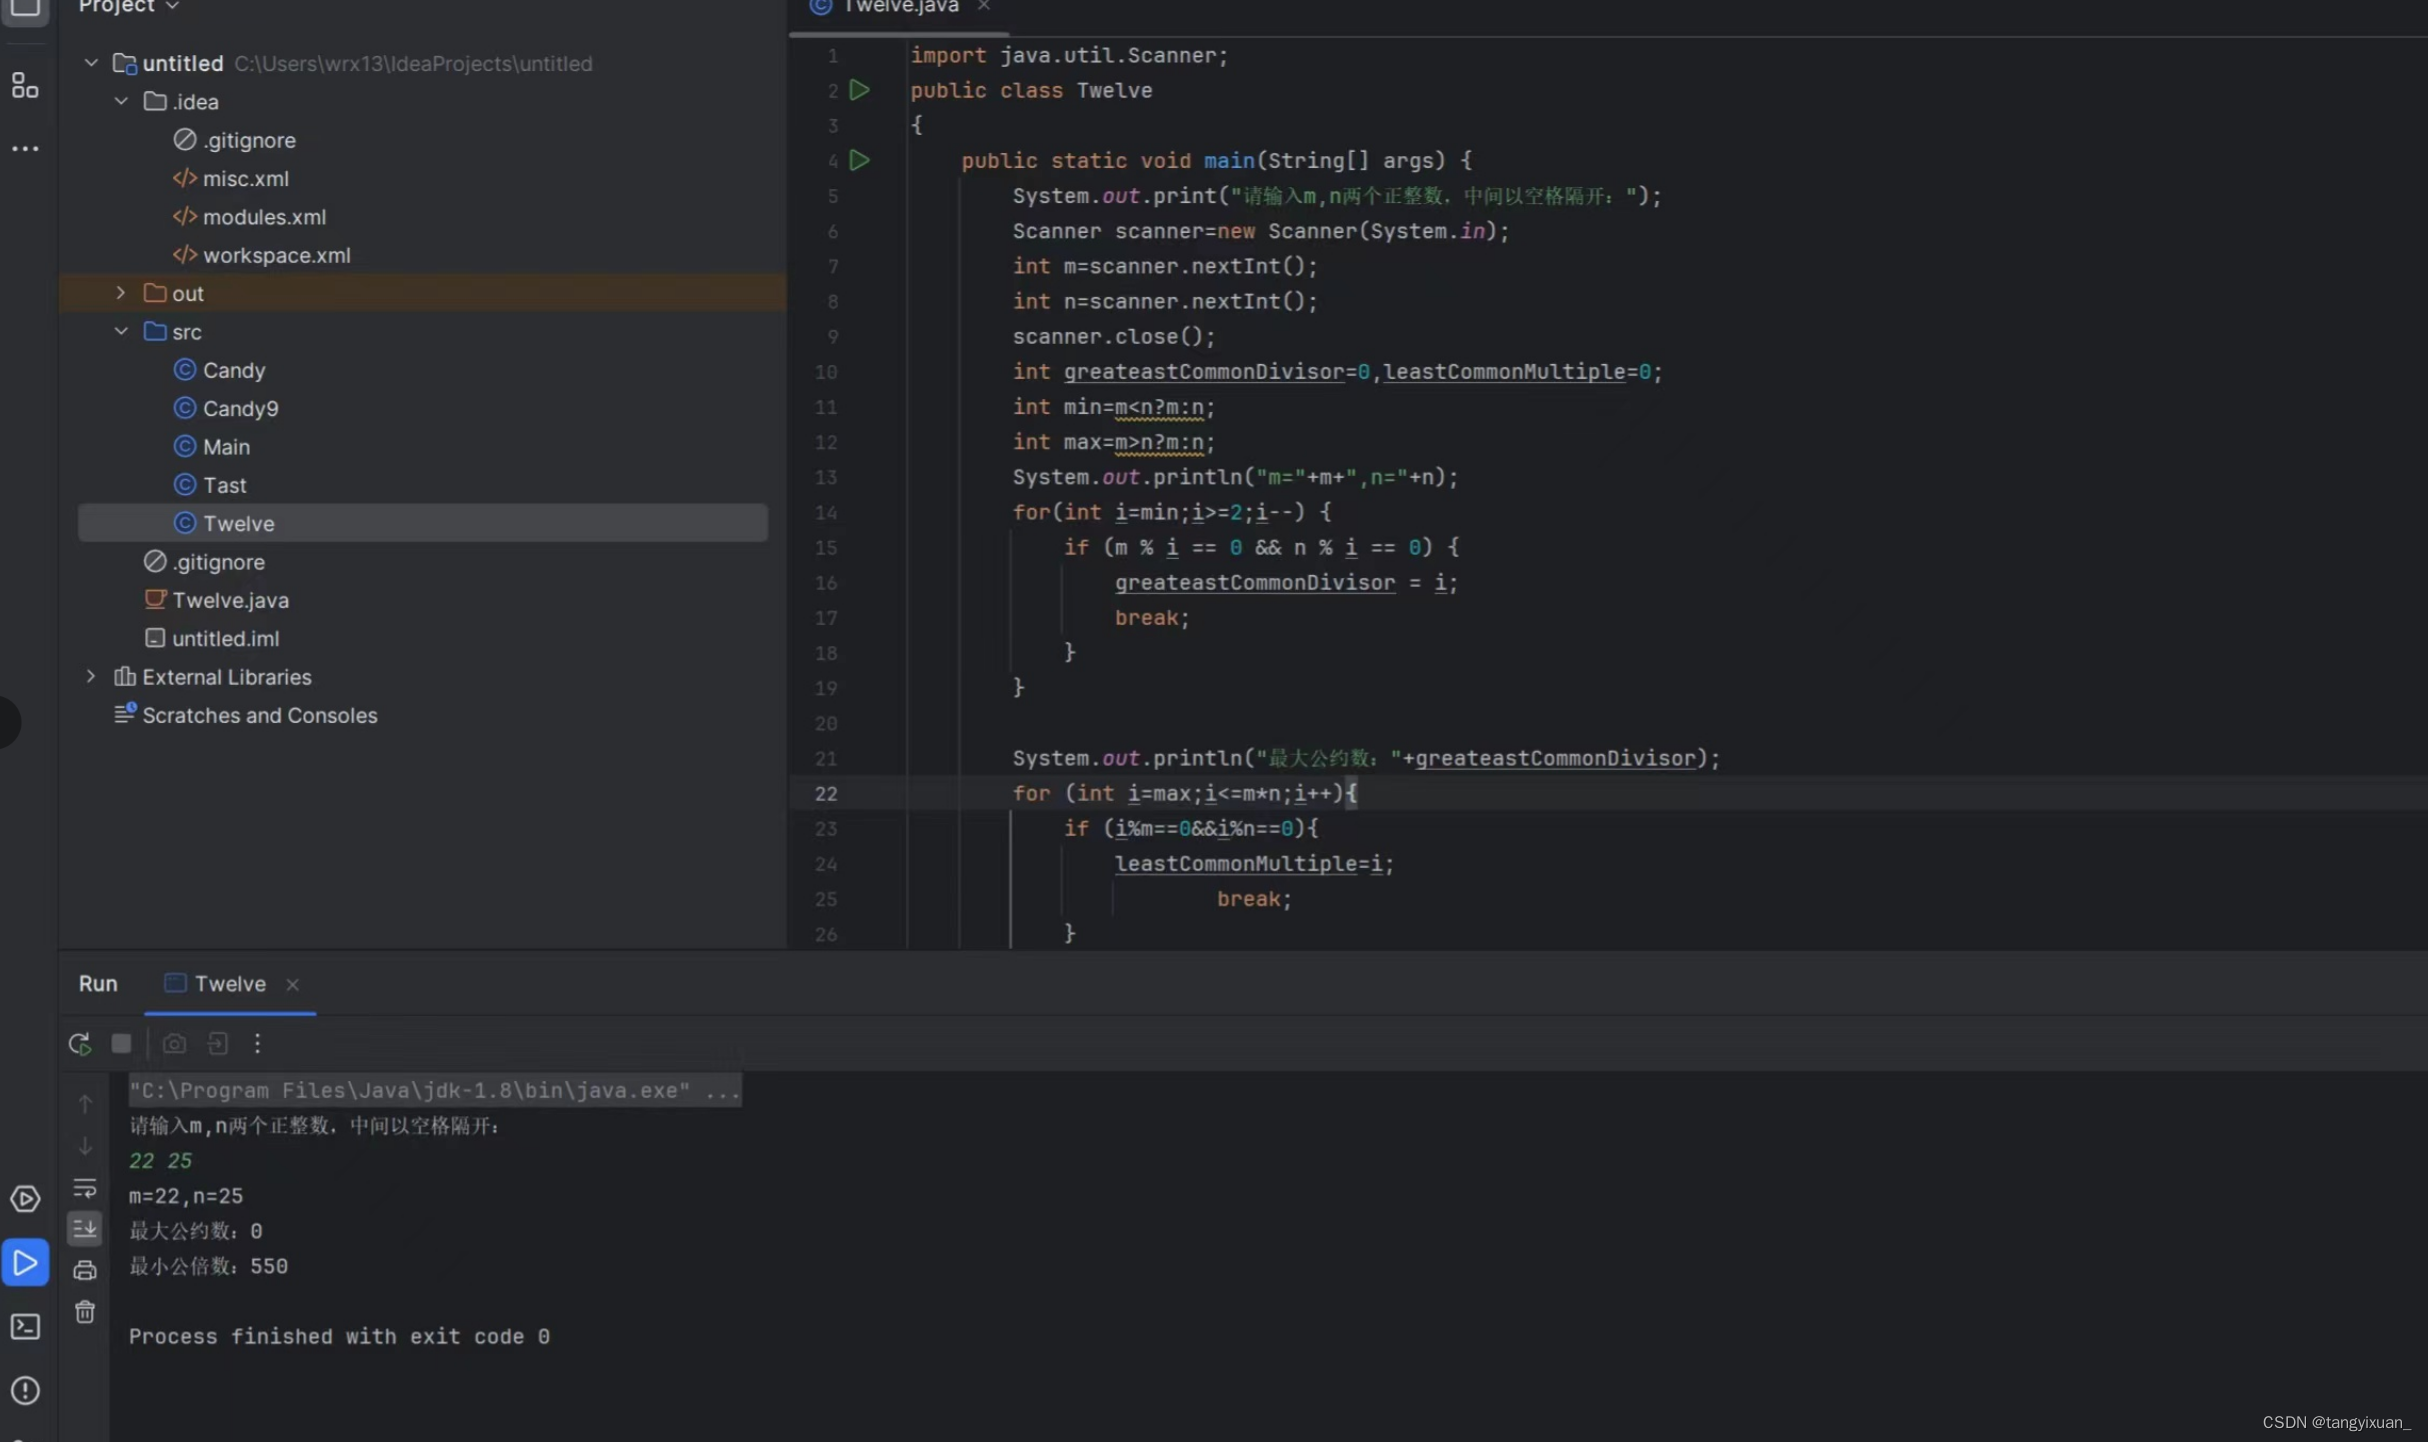Click the clear all trash icon

pyautogui.click(x=85, y=1311)
